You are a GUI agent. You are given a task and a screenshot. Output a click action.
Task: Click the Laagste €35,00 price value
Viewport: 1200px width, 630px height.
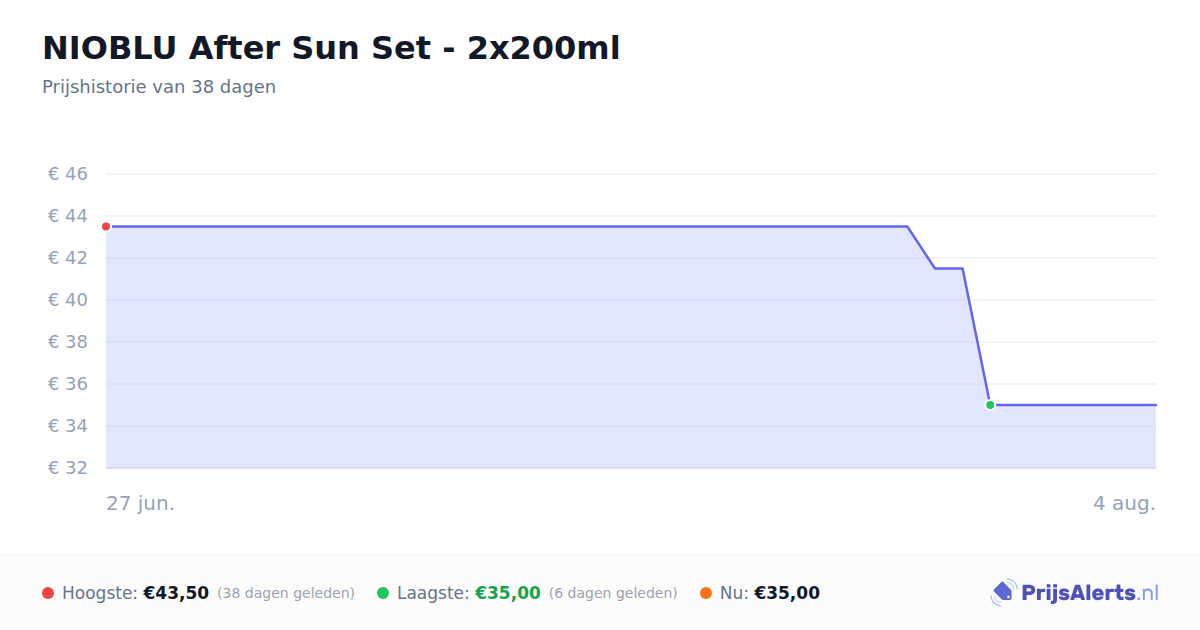(508, 593)
